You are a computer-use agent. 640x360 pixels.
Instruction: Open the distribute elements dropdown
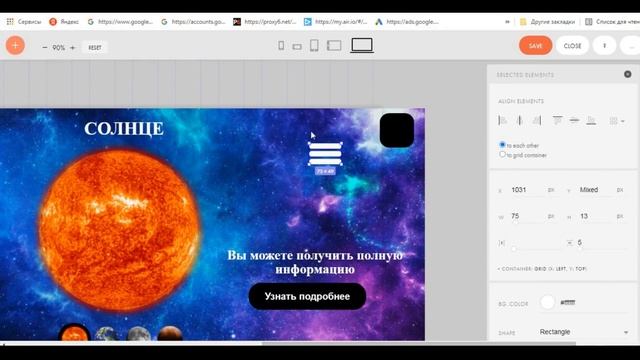point(616,121)
